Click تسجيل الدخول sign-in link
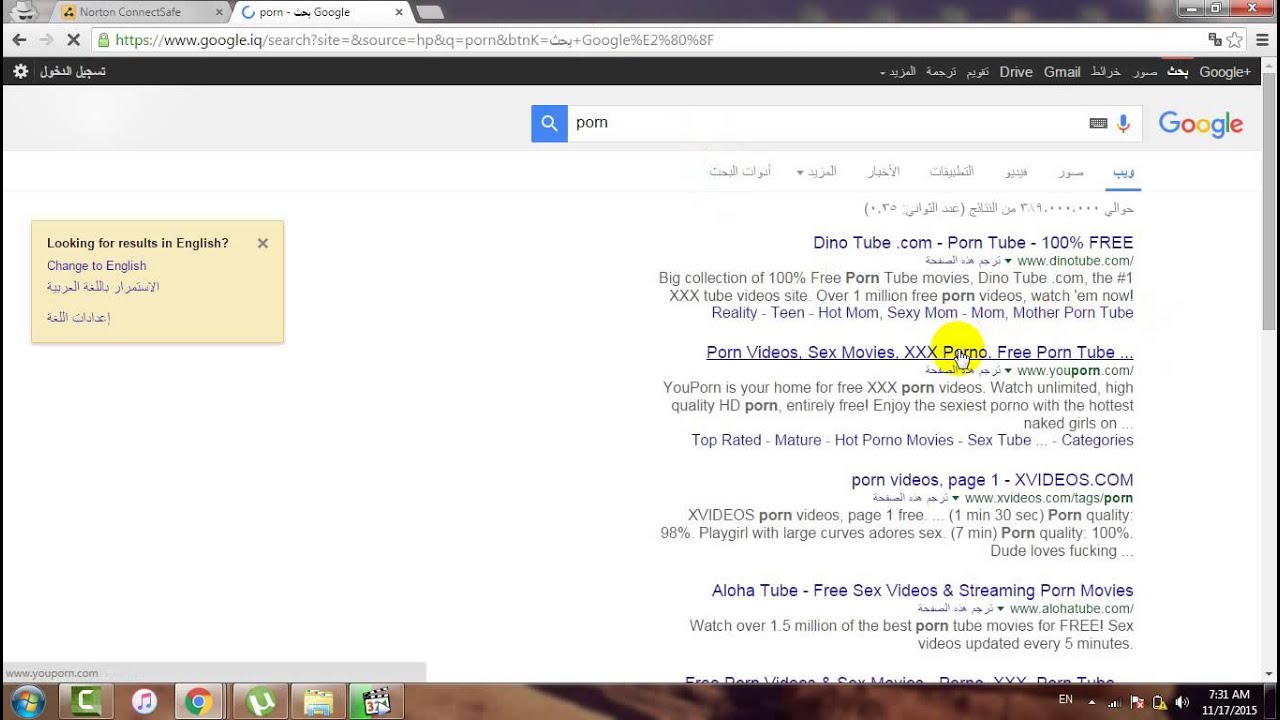This screenshot has width=1280, height=720. 72,72
